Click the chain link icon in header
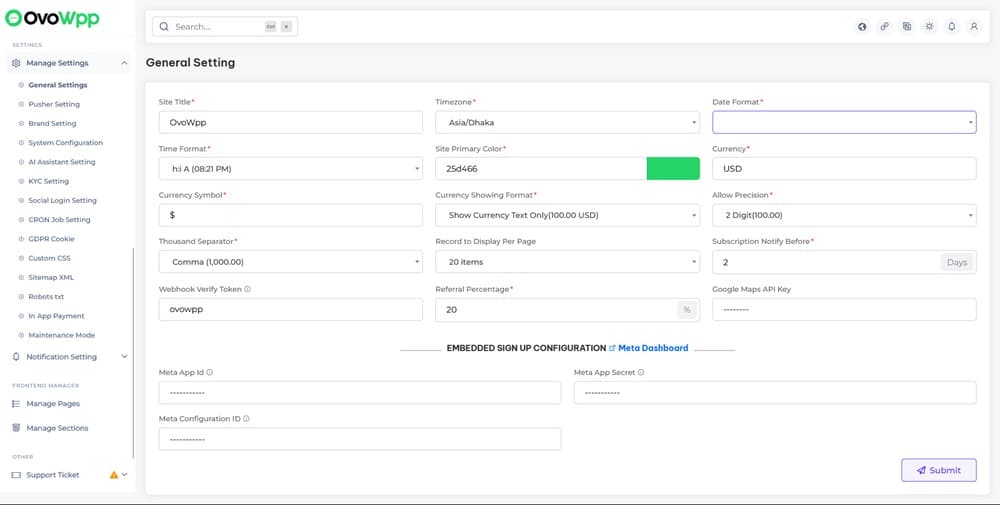Image resolution: width=1000 pixels, height=505 pixels. (884, 27)
